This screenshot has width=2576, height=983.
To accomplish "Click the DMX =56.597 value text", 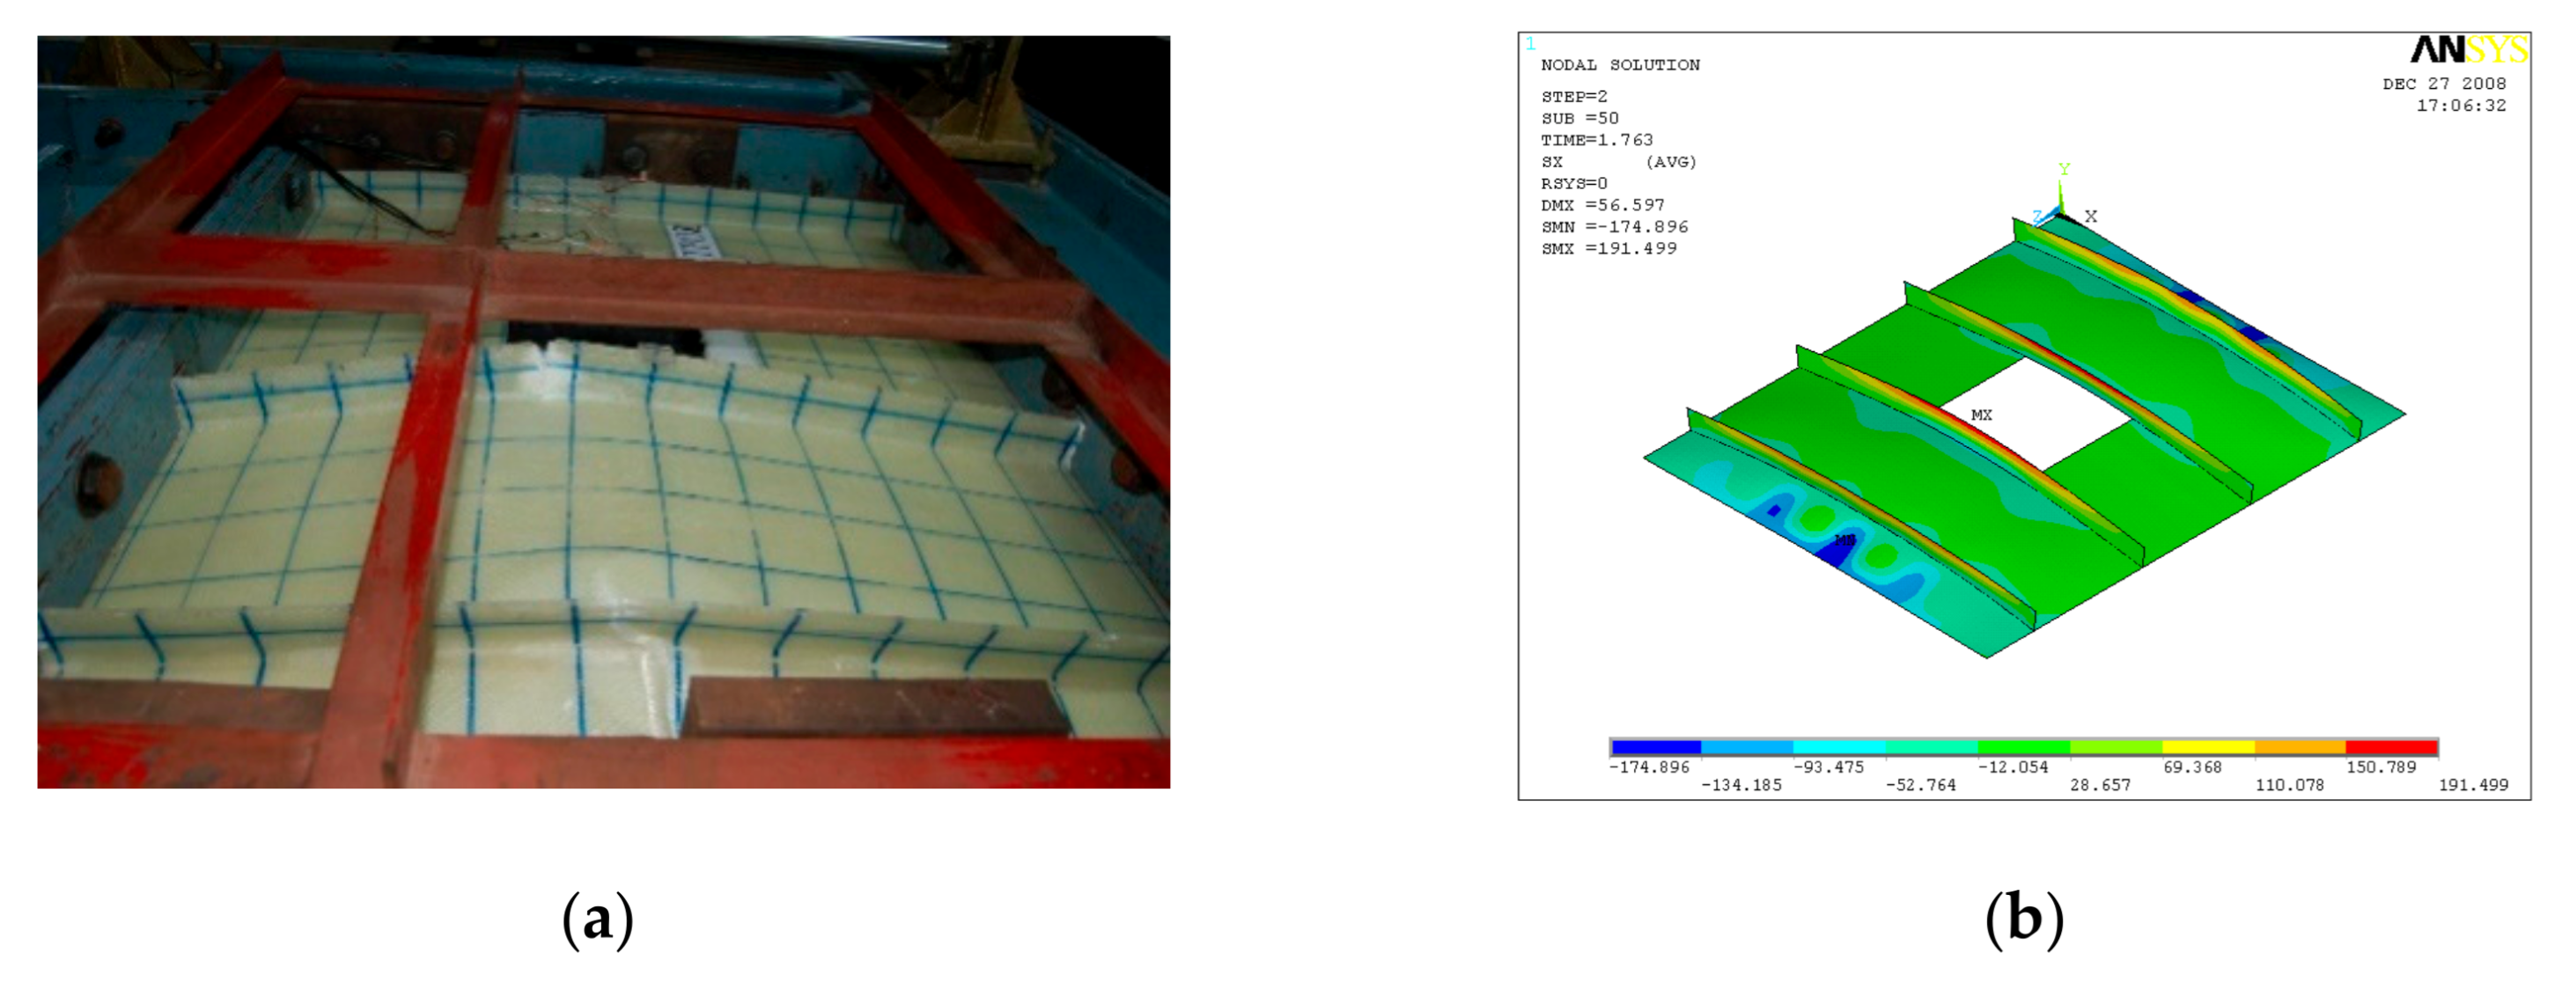I will tap(1602, 205).
